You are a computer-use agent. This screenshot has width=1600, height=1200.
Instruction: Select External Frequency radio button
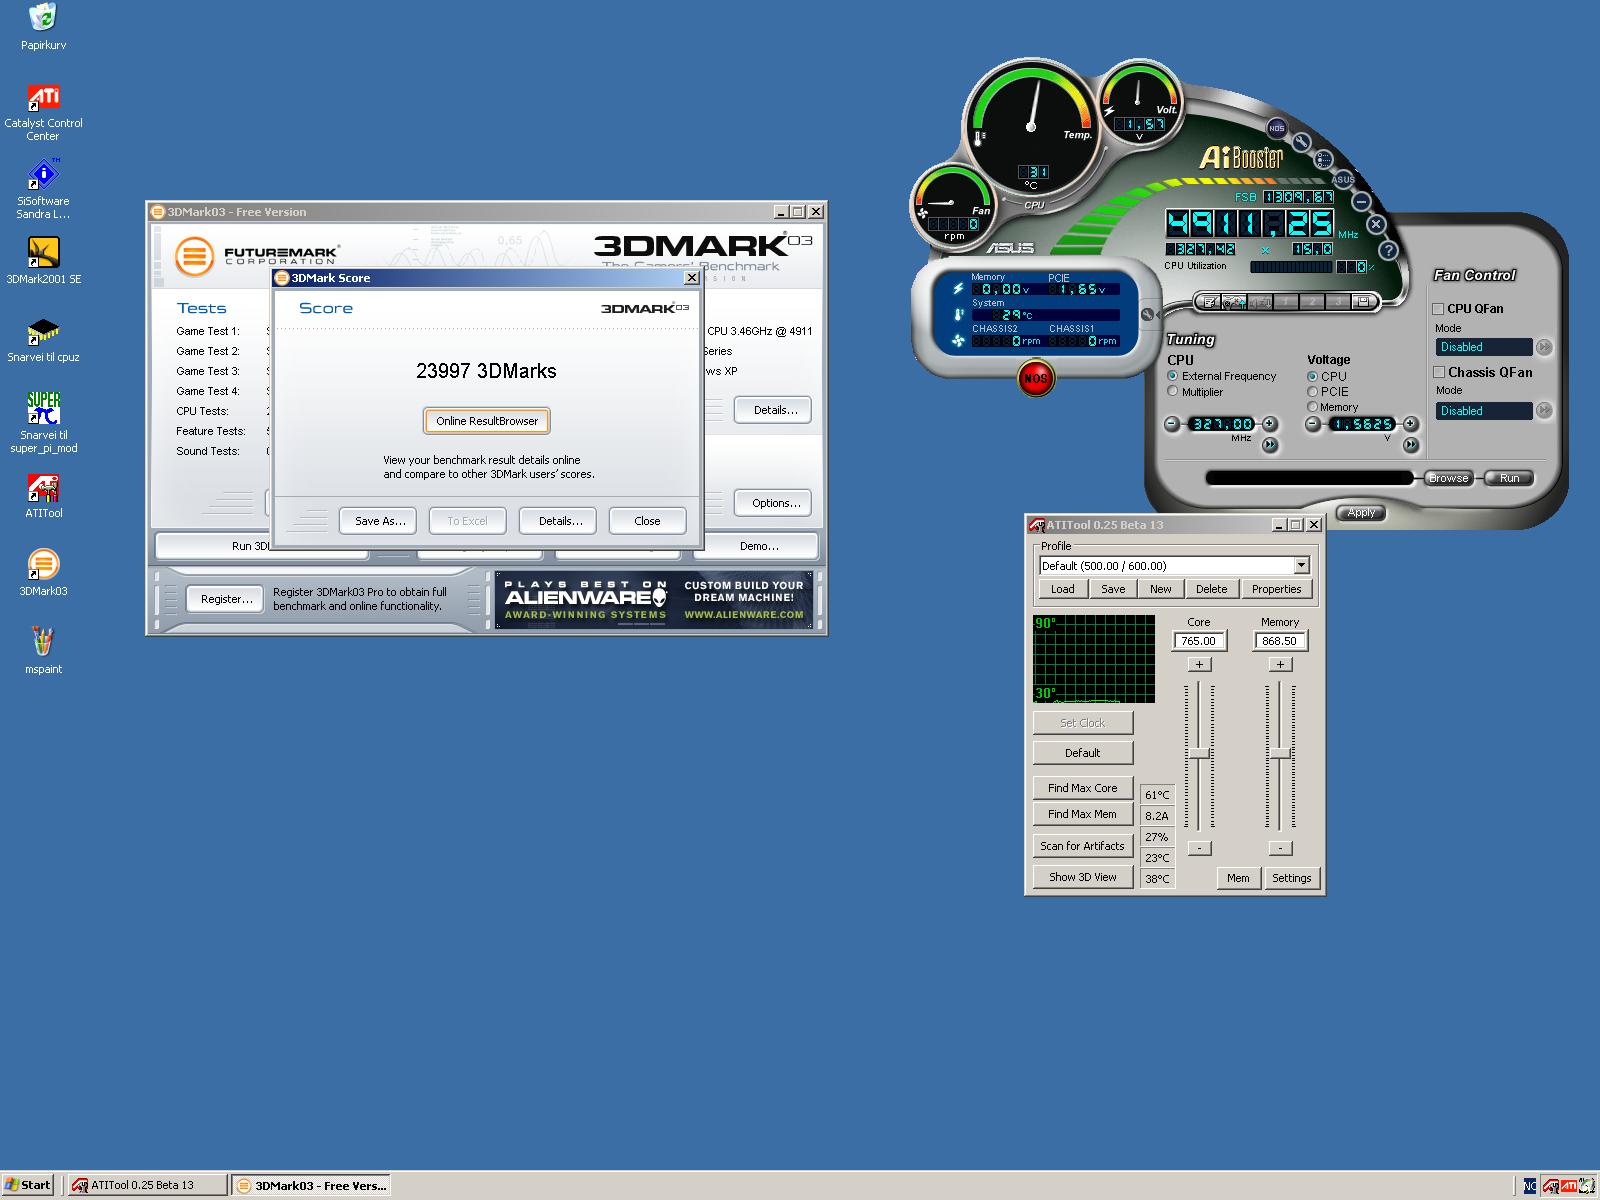click(1173, 376)
